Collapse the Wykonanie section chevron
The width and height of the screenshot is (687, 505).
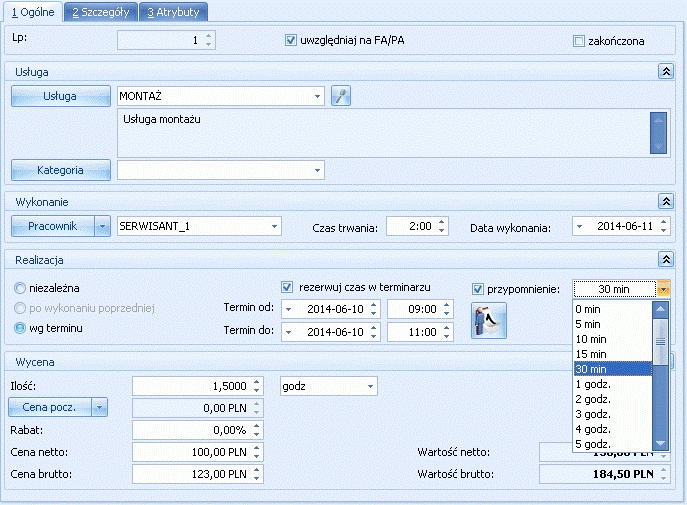pyautogui.click(x=666, y=201)
